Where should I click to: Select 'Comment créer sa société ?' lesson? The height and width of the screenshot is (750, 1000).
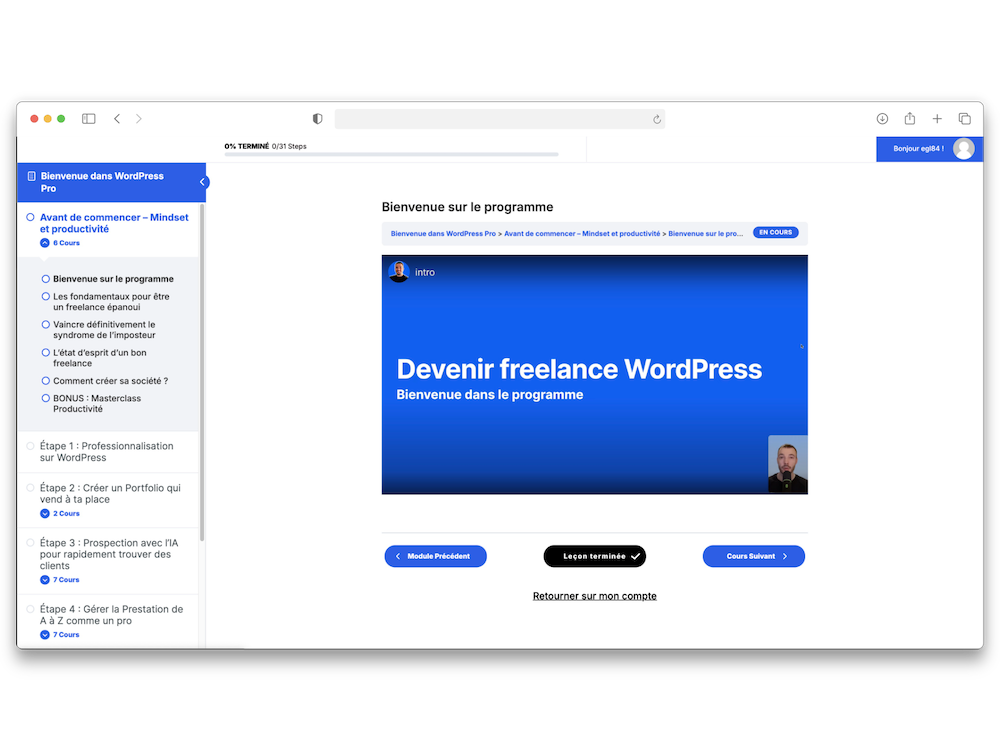110,381
